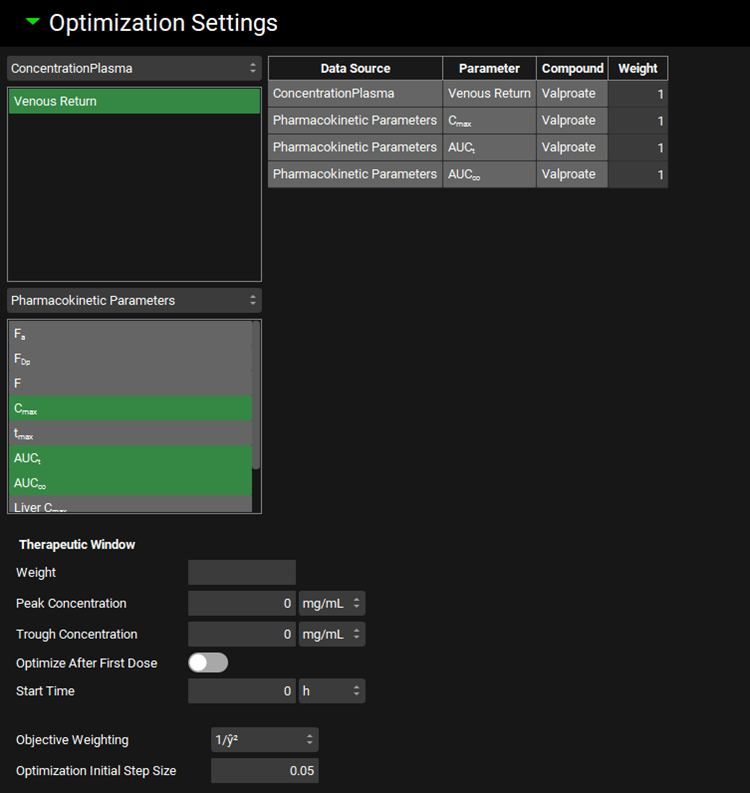Viewport: 750px width, 793px height.
Task: Click the therapeutic window Weight field
Action: coord(242,572)
